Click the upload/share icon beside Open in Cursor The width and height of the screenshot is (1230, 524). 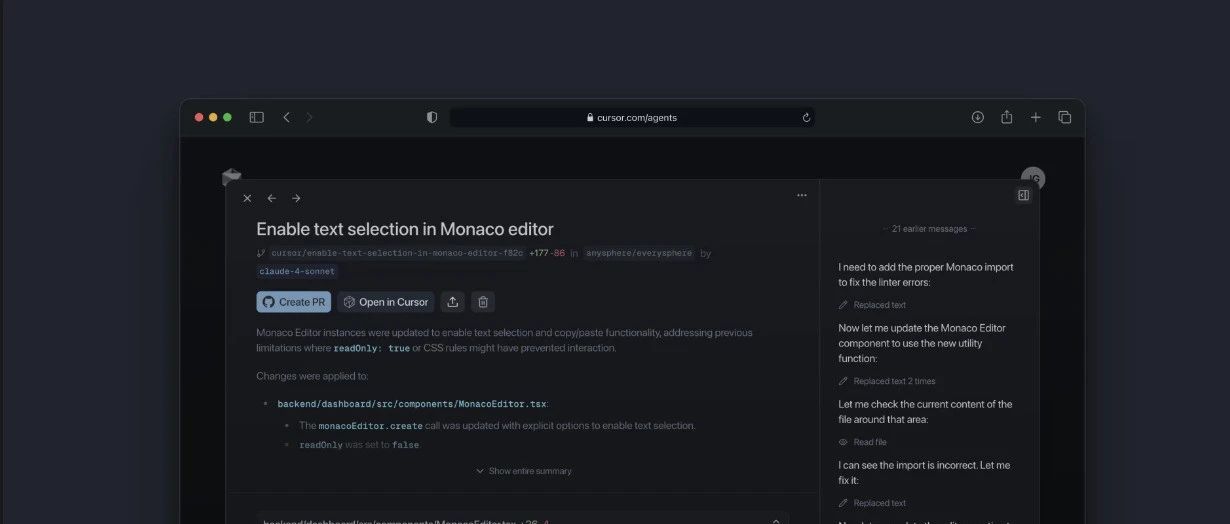tap(452, 302)
